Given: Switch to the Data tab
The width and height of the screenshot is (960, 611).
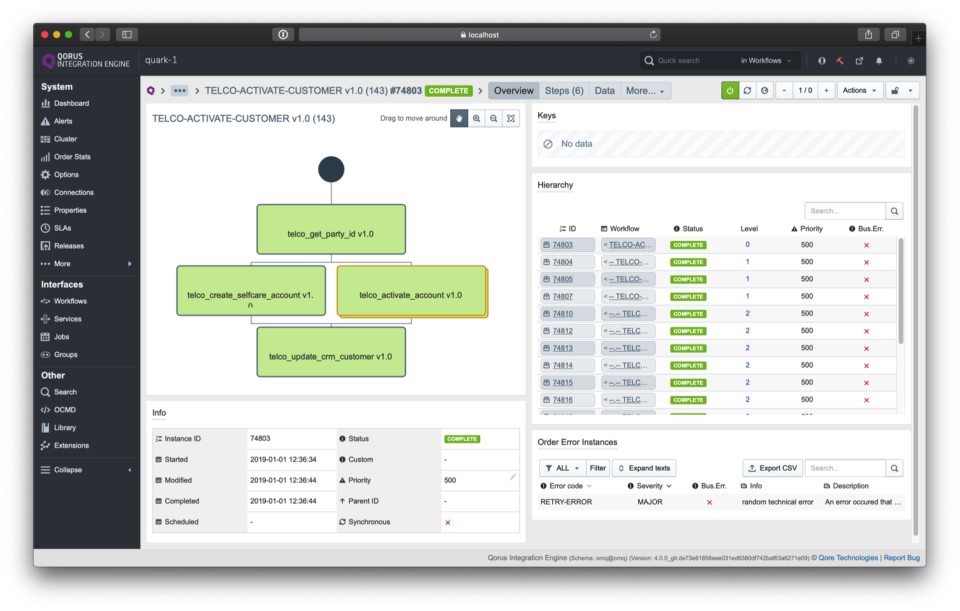Looking at the screenshot, I should tap(604, 90).
